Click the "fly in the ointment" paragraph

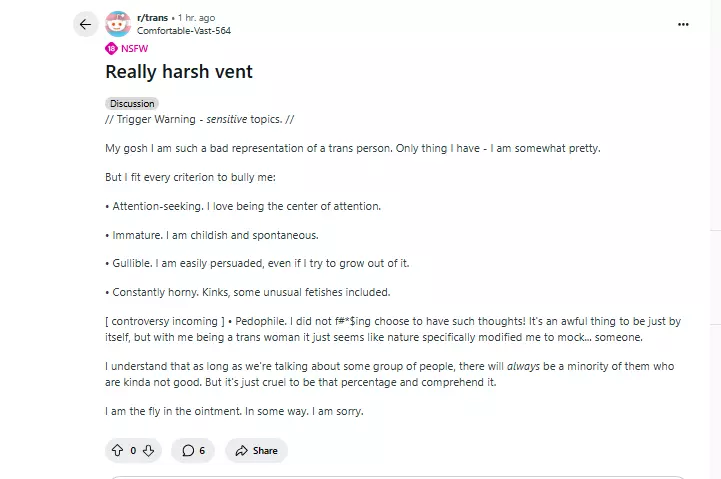point(234,411)
